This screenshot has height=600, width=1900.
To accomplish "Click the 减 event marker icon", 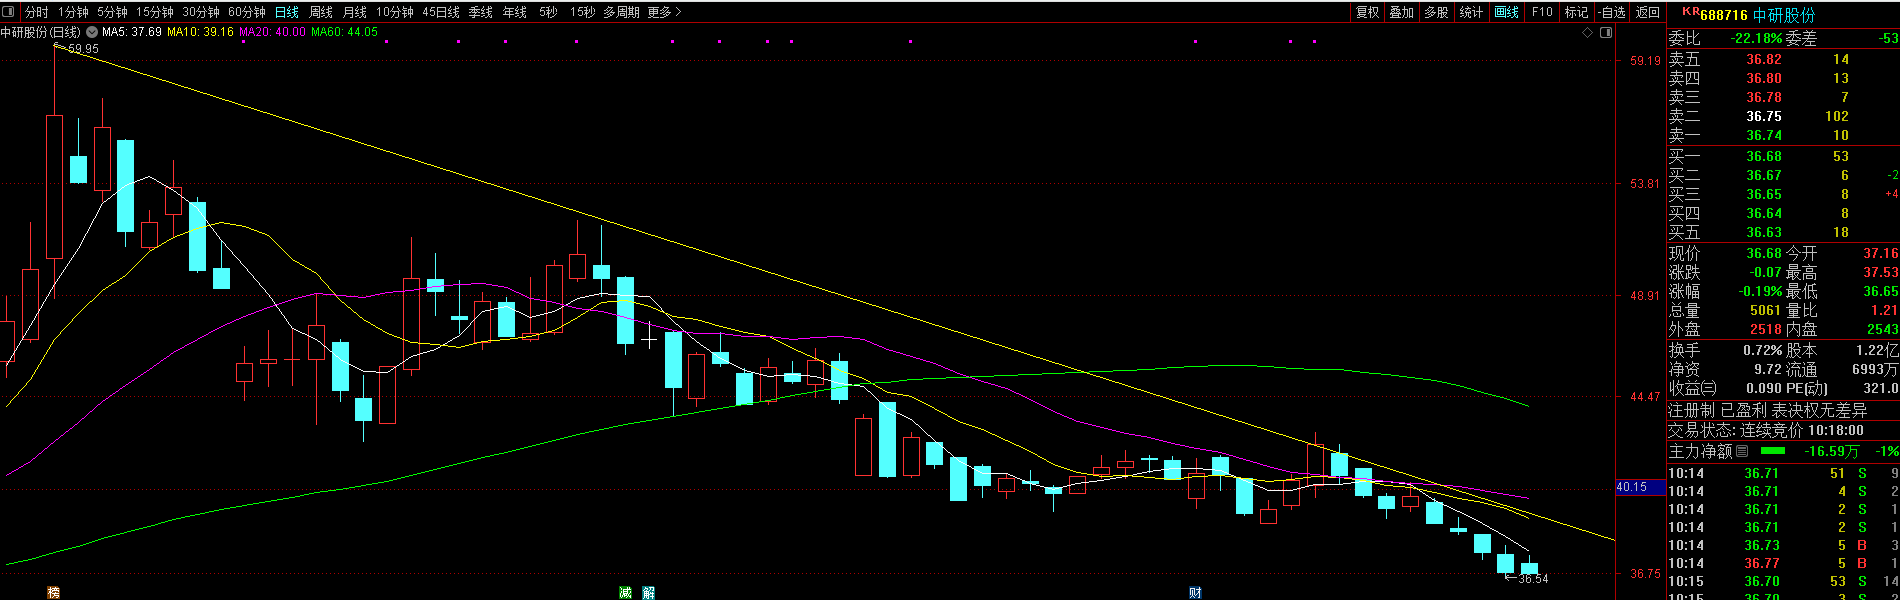I will (625, 593).
